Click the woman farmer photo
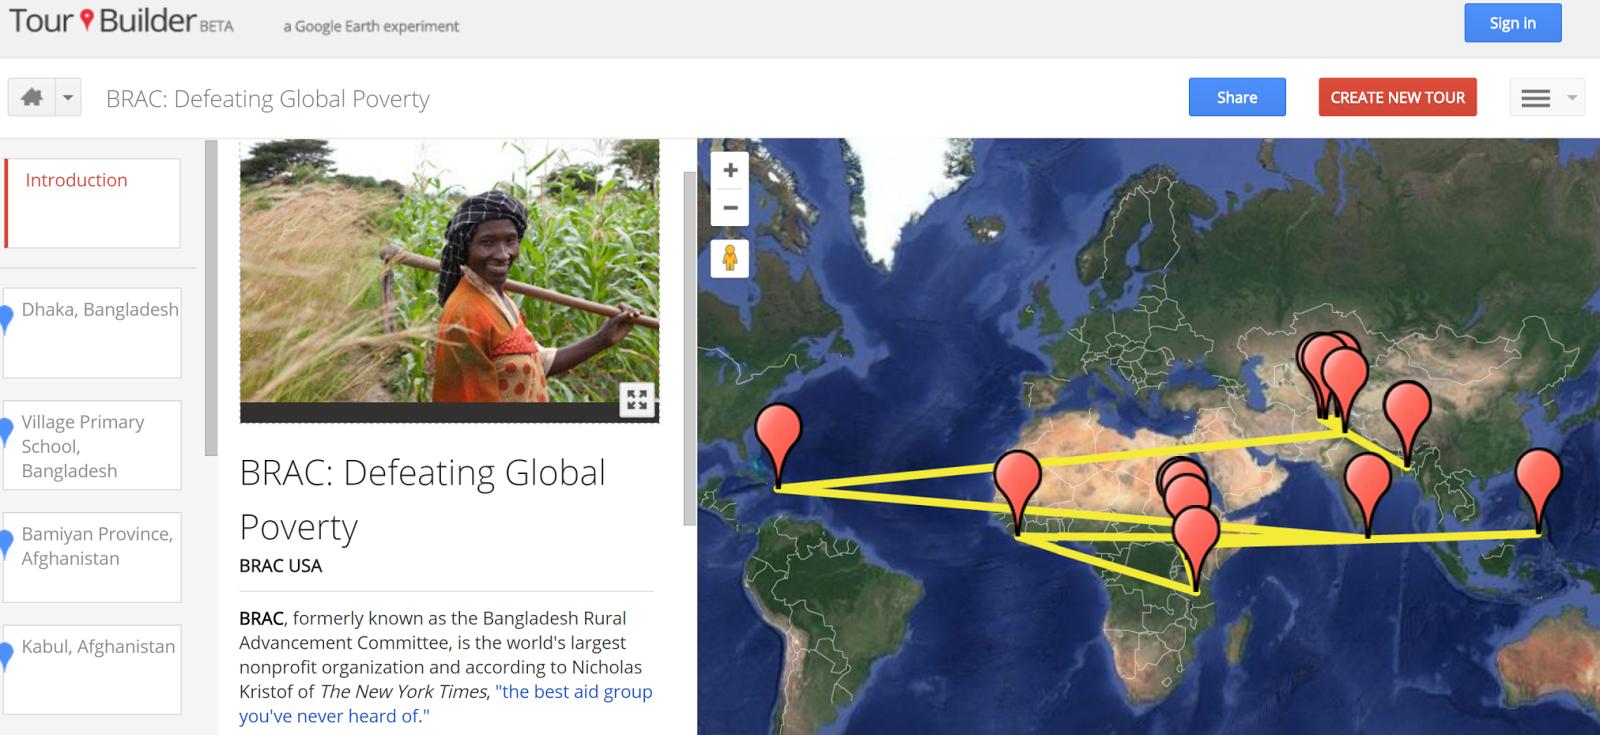Image resolution: width=1600 pixels, height=735 pixels. pyautogui.click(x=449, y=270)
